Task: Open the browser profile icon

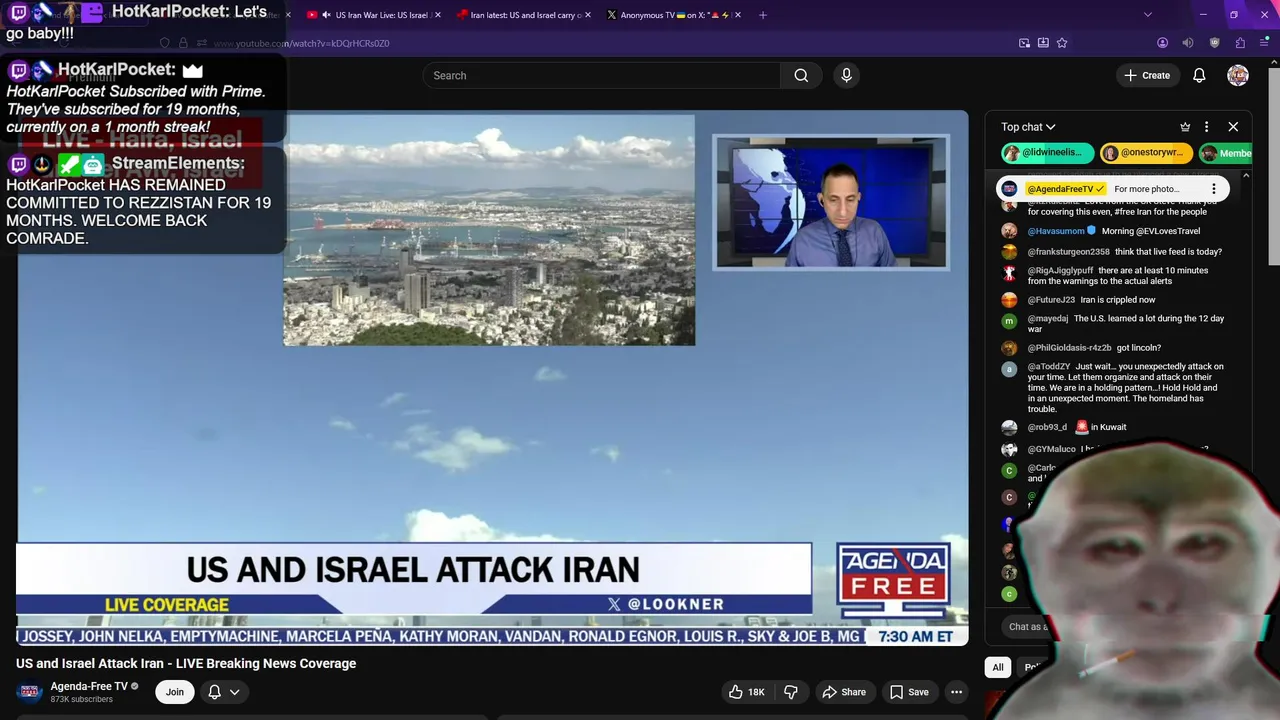Action: tap(1162, 43)
